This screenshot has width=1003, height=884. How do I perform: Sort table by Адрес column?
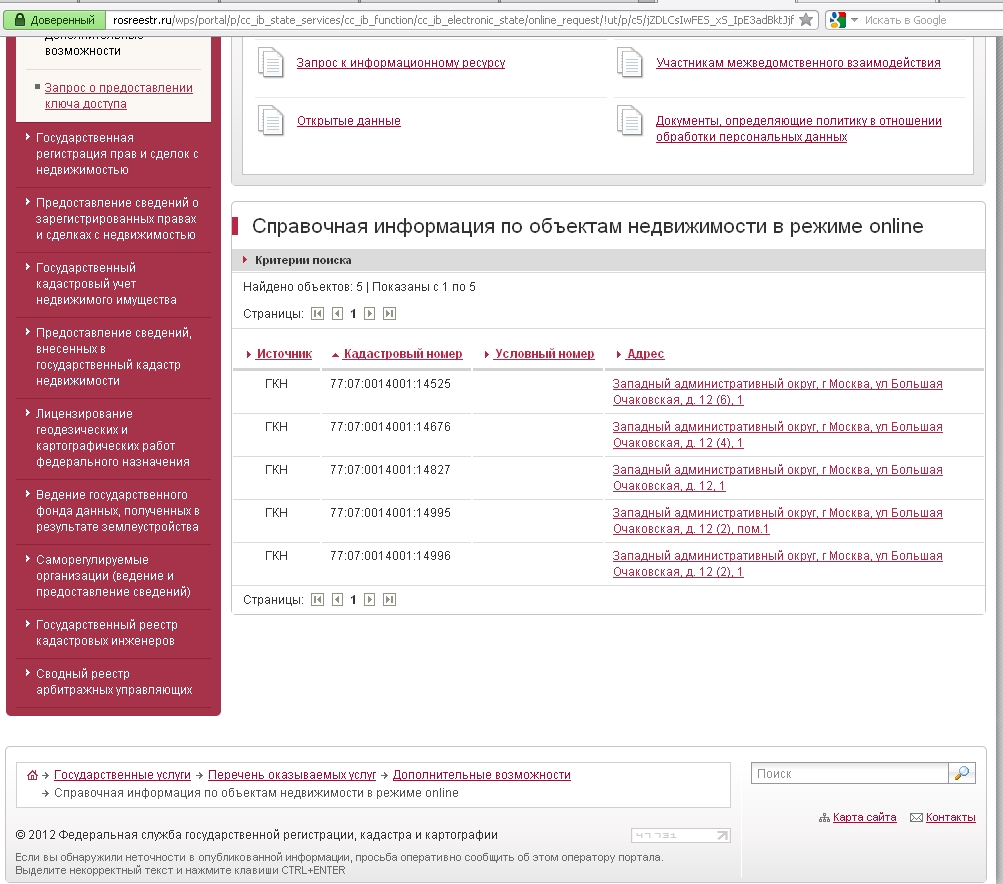645,354
